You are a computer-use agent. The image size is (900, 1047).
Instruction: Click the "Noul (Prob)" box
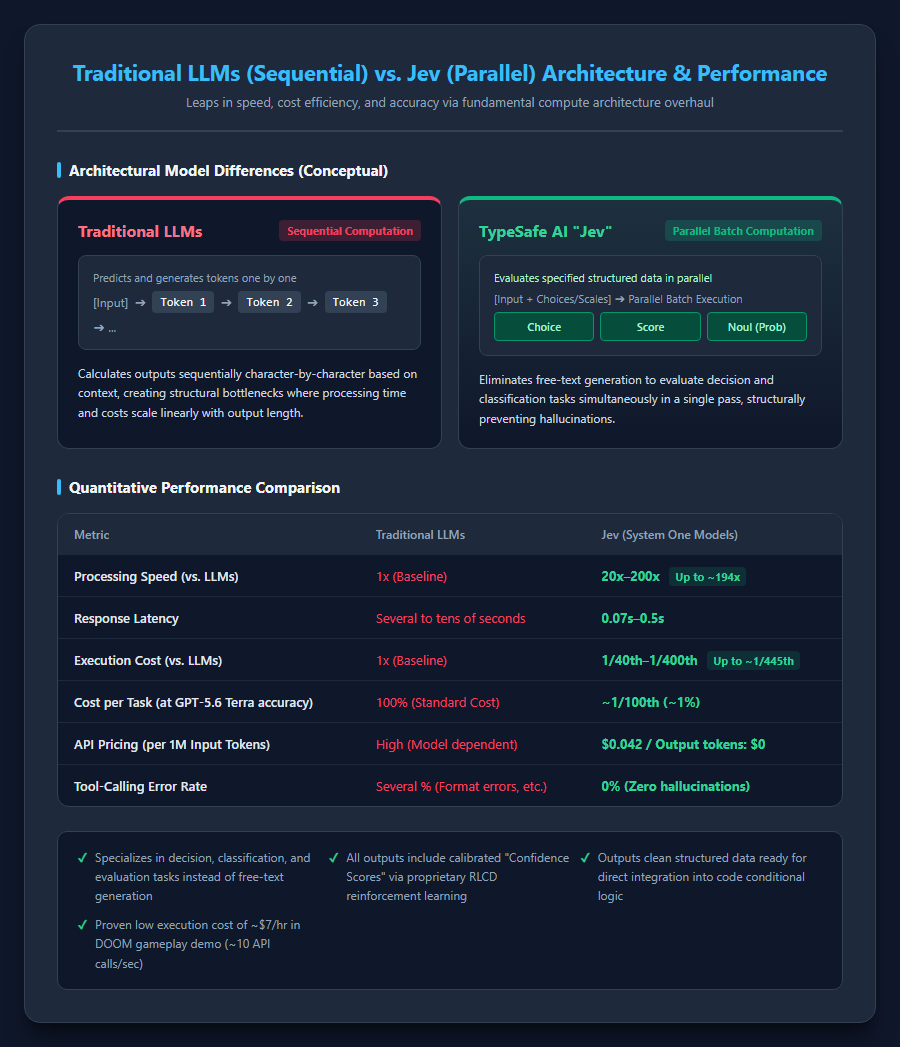756,327
